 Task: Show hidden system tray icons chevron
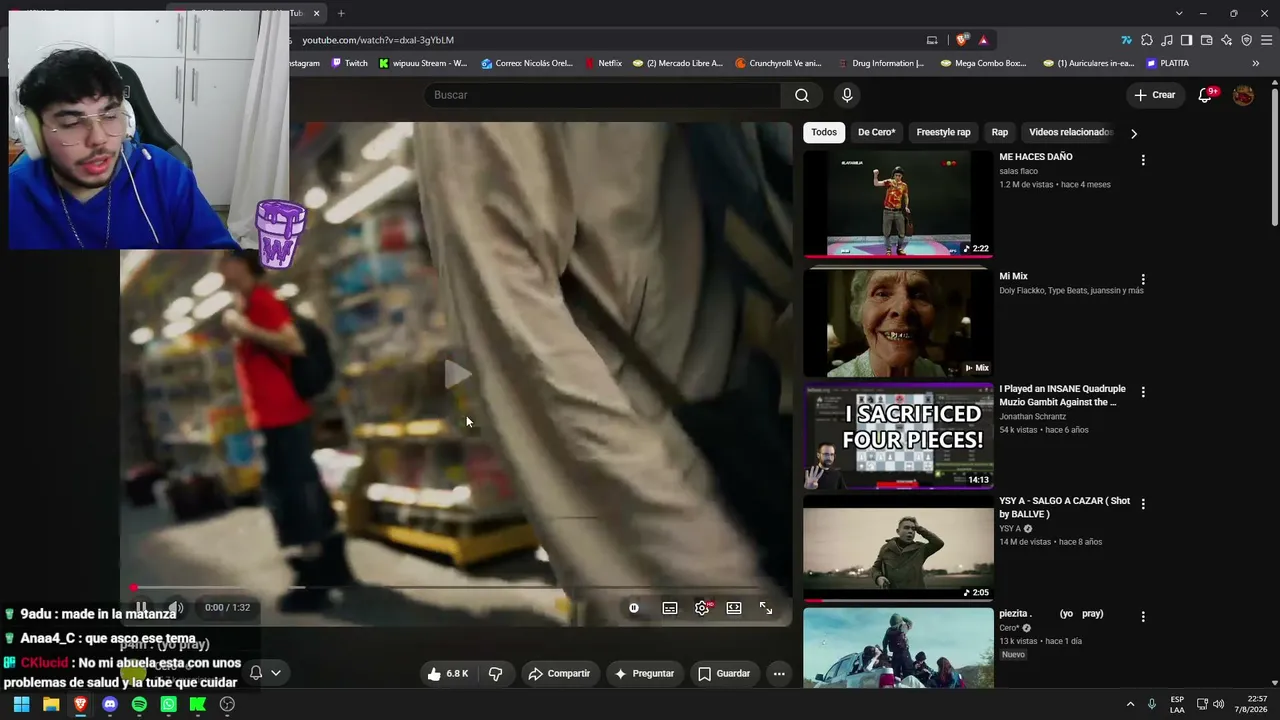1130,704
